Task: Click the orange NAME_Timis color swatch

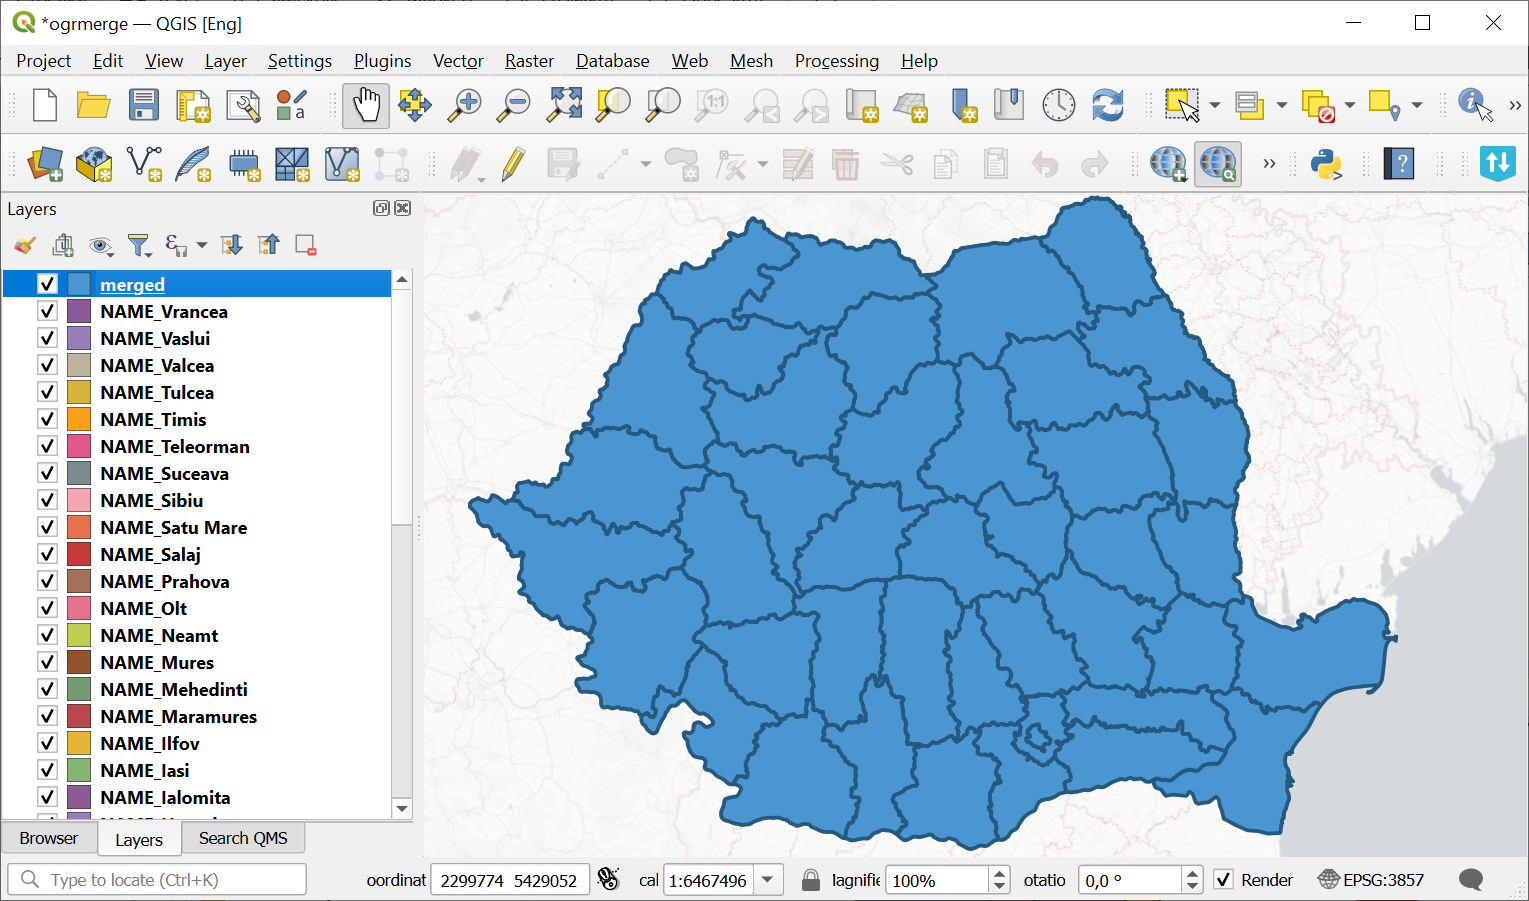Action: coord(79,419)
